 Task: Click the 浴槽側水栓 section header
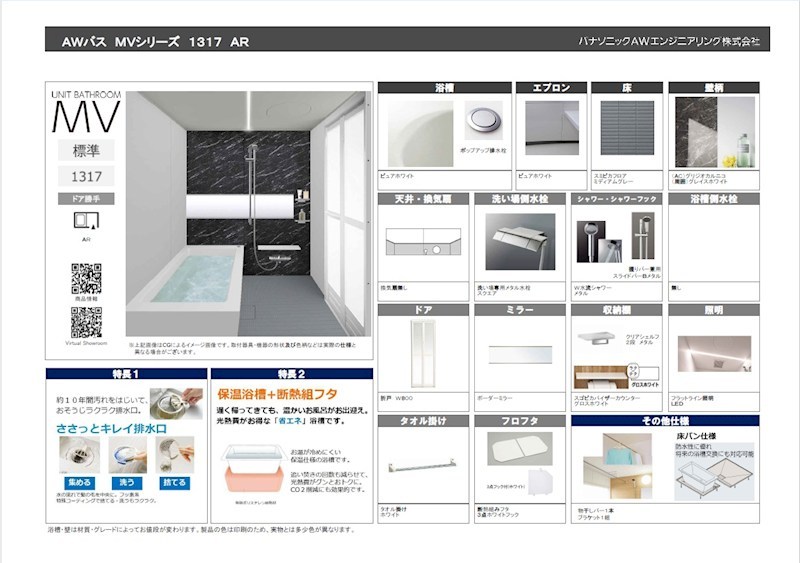[714, 199]
